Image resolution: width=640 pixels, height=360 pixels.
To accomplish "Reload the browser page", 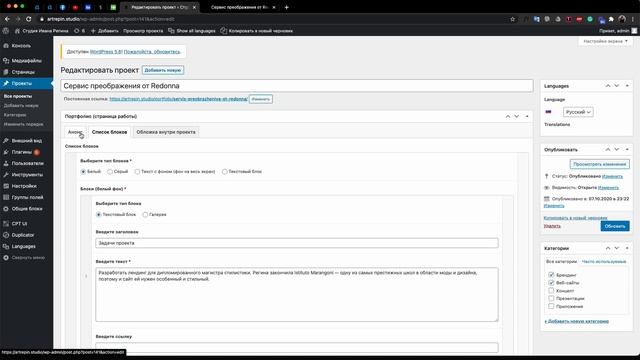I will (29, 19).
